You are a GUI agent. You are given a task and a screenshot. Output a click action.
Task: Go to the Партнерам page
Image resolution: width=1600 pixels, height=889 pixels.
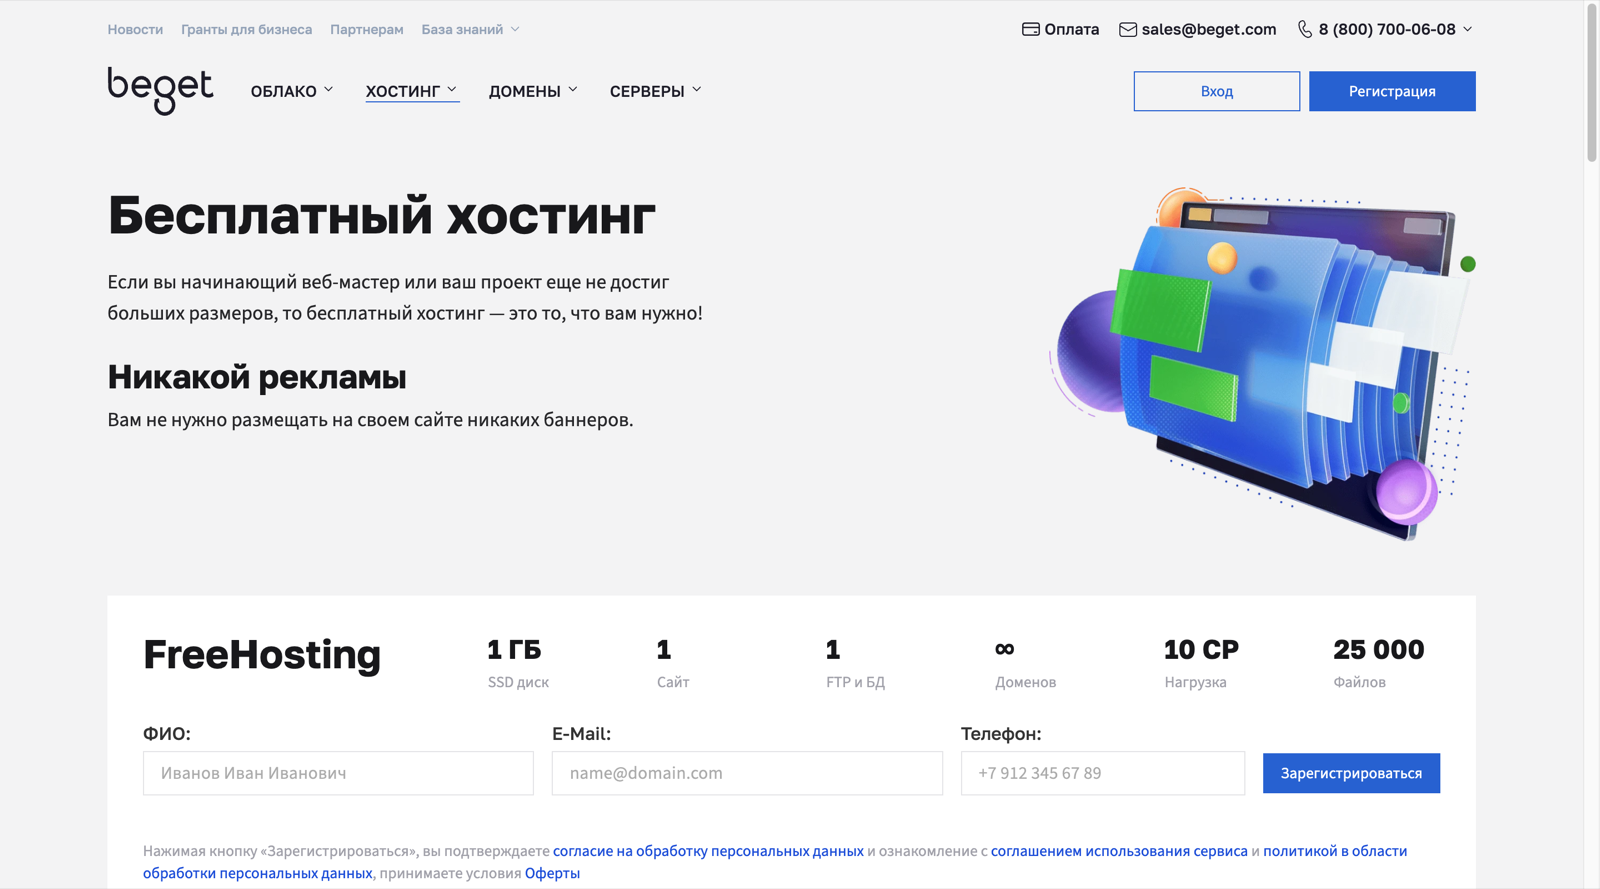[367, 29]
